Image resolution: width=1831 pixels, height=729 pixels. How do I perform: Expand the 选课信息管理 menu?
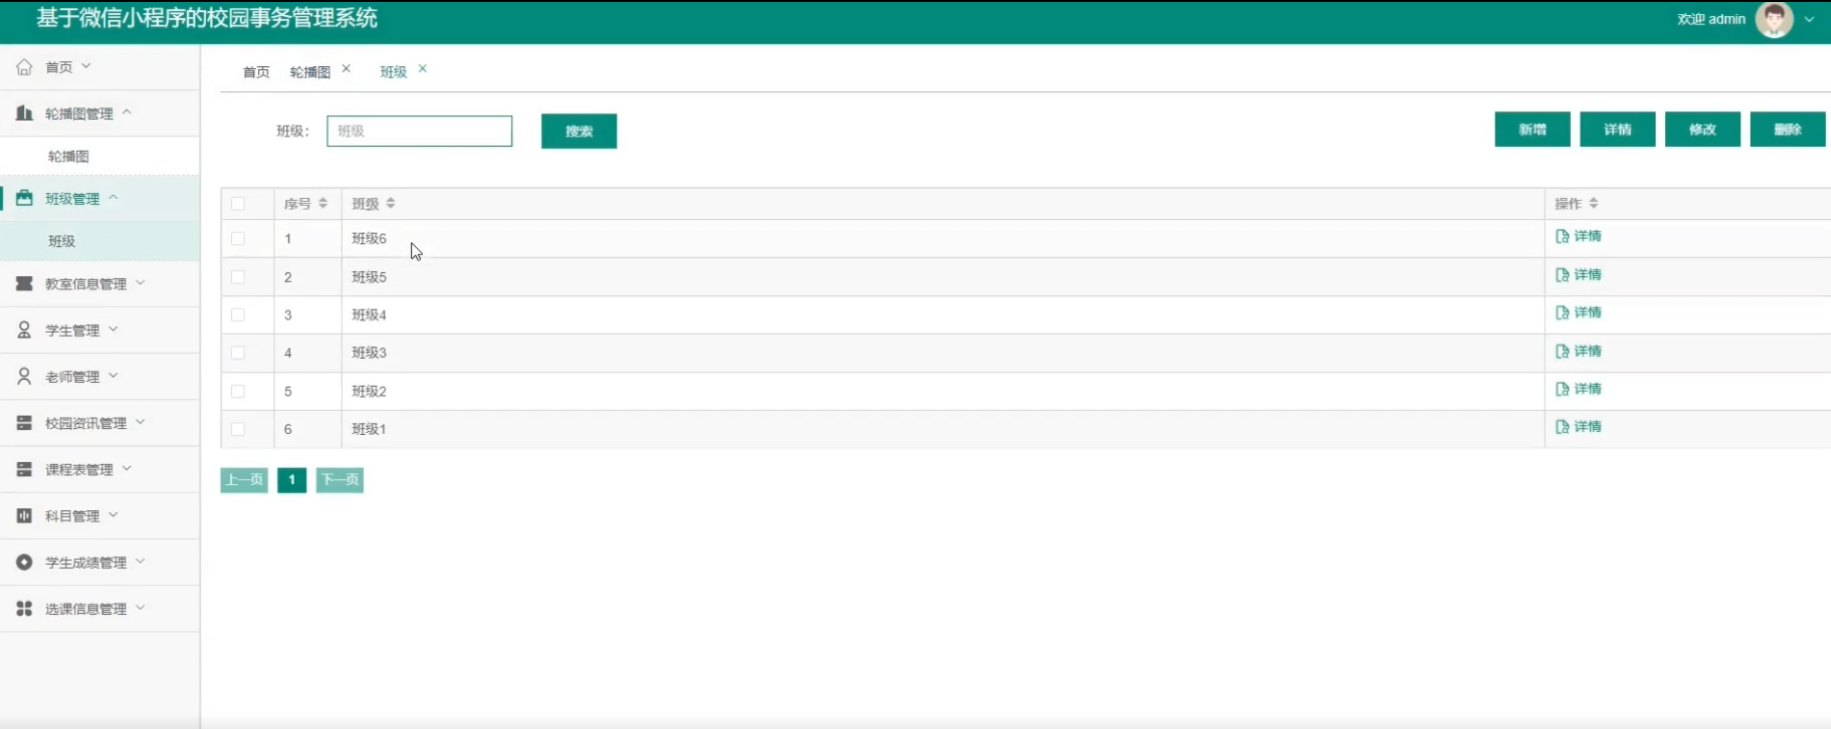(140, 607)
